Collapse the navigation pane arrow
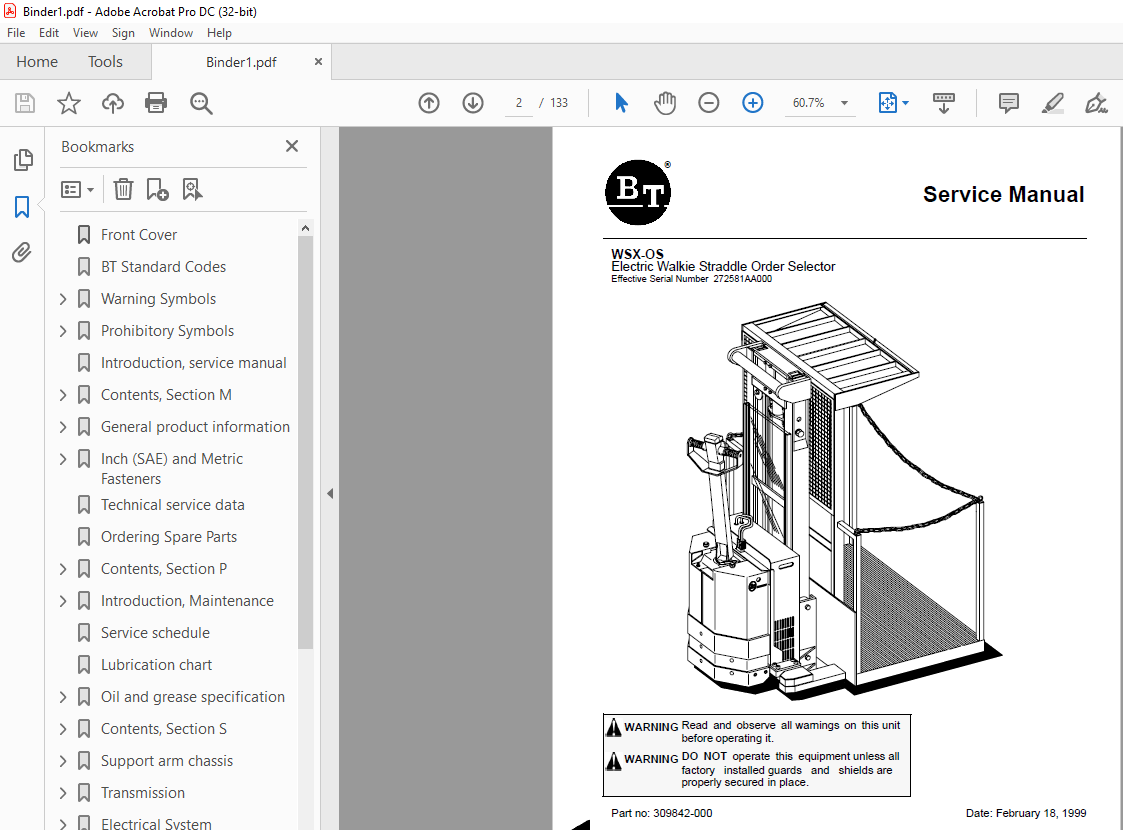Viewport: 1123px width, 830px height. [x=329, y=493]
